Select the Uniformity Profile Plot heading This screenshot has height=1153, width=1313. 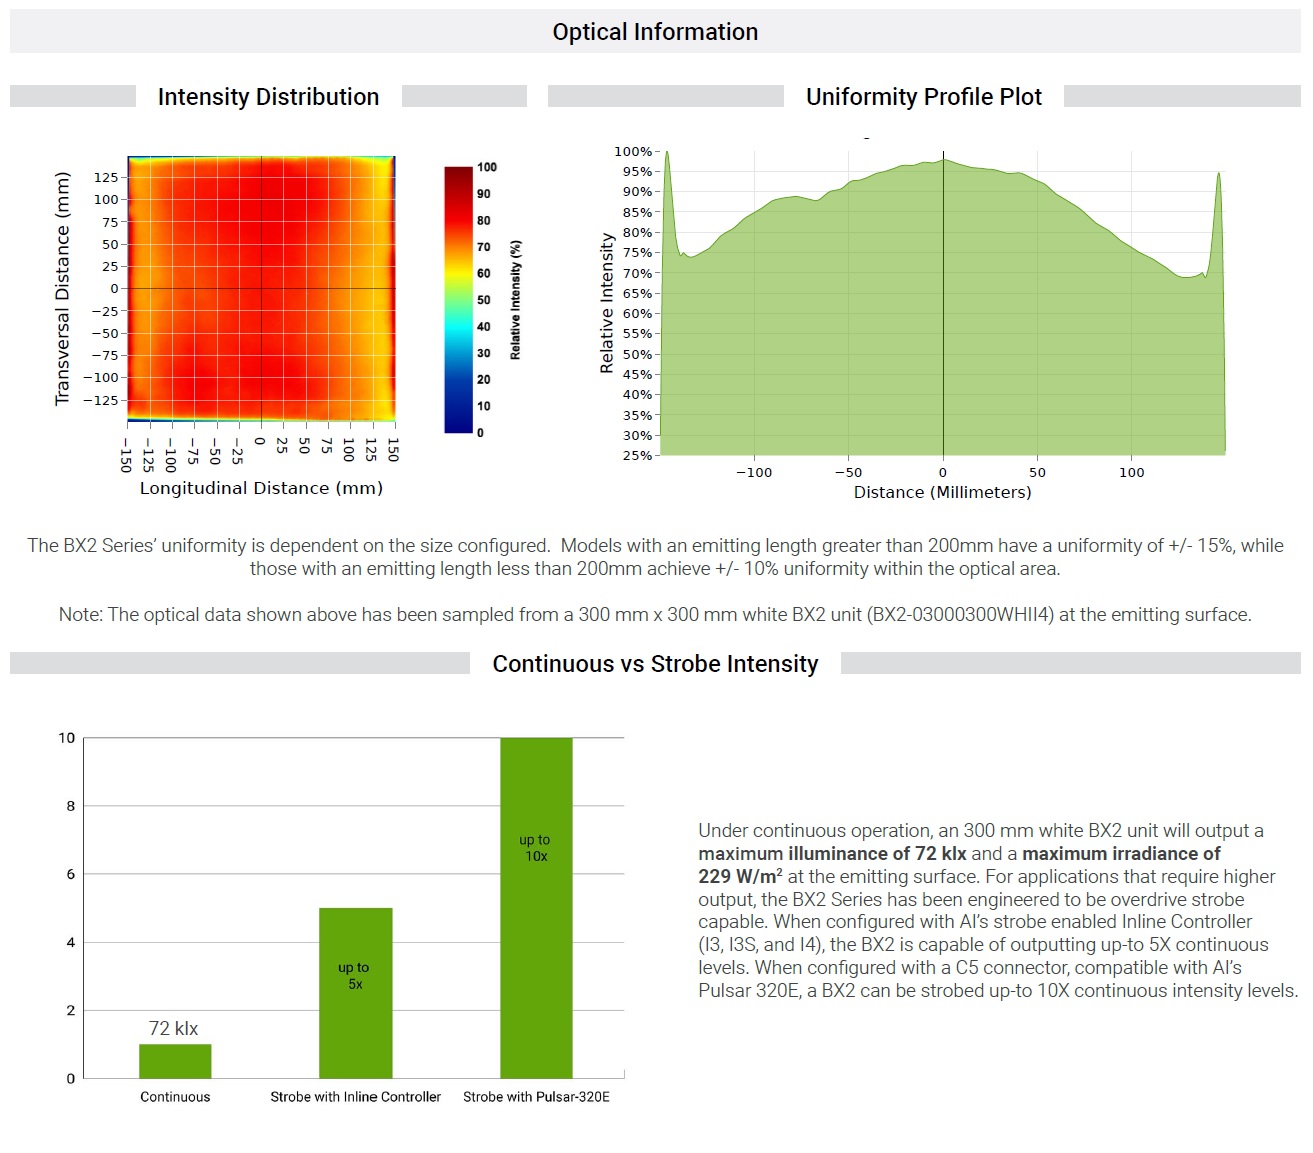point(923,97)
